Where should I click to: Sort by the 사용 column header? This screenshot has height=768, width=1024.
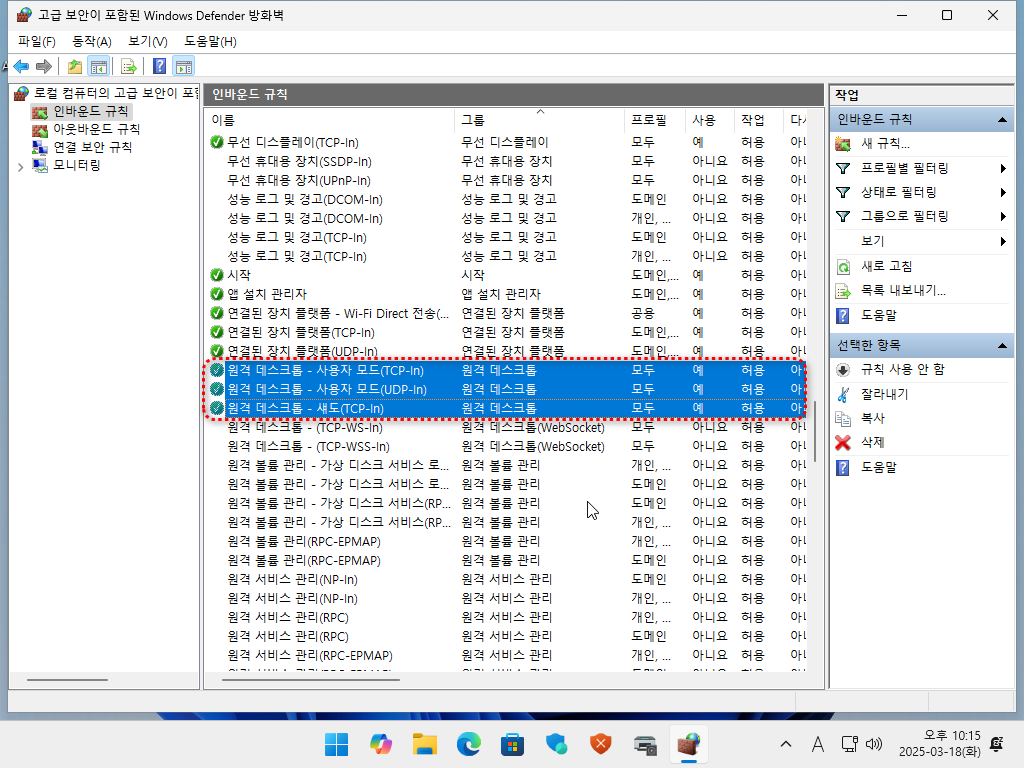[x=710, y=120]
